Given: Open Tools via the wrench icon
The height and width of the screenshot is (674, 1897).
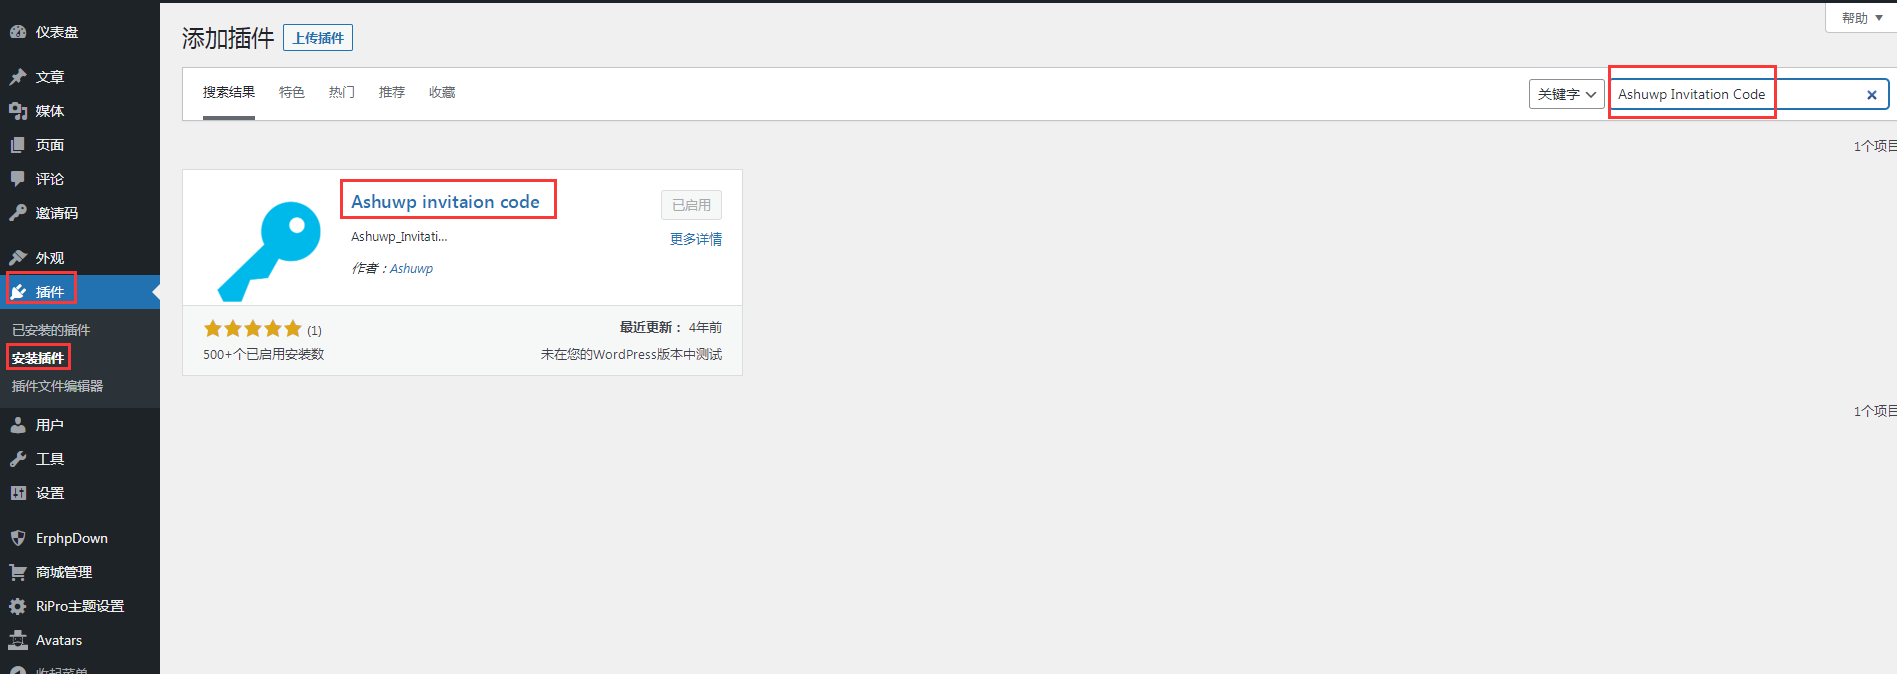Looking at the screenshot, I should pyautogui.click(x=18, y=459).
